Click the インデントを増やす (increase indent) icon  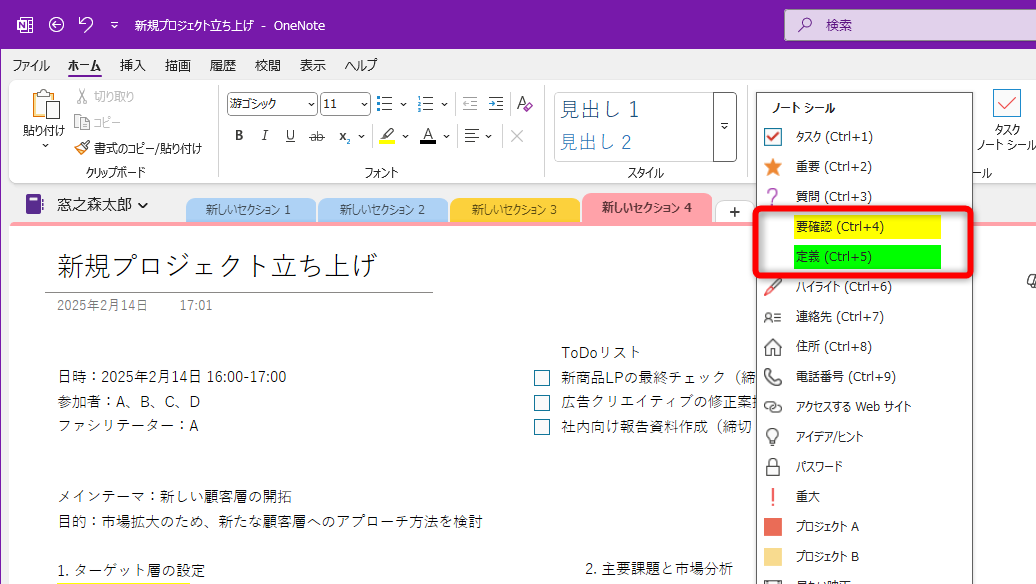pyautogui.click(x=496, y=103)
